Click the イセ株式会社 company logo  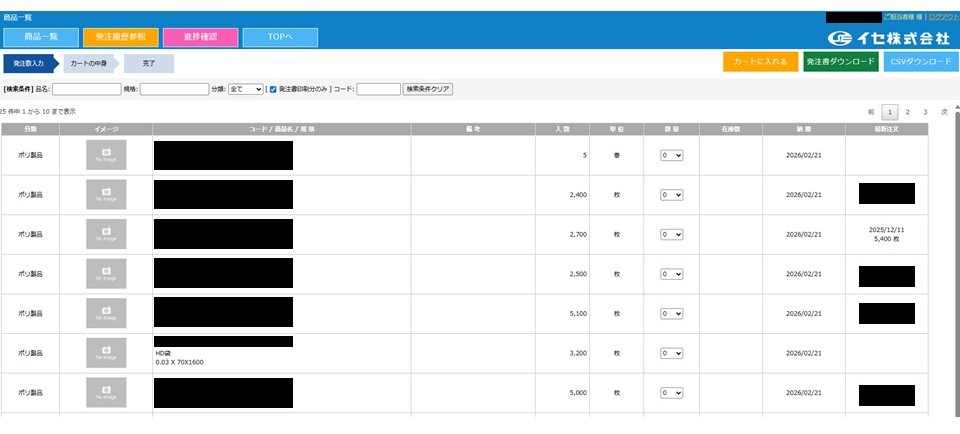(x=889, y=38)
